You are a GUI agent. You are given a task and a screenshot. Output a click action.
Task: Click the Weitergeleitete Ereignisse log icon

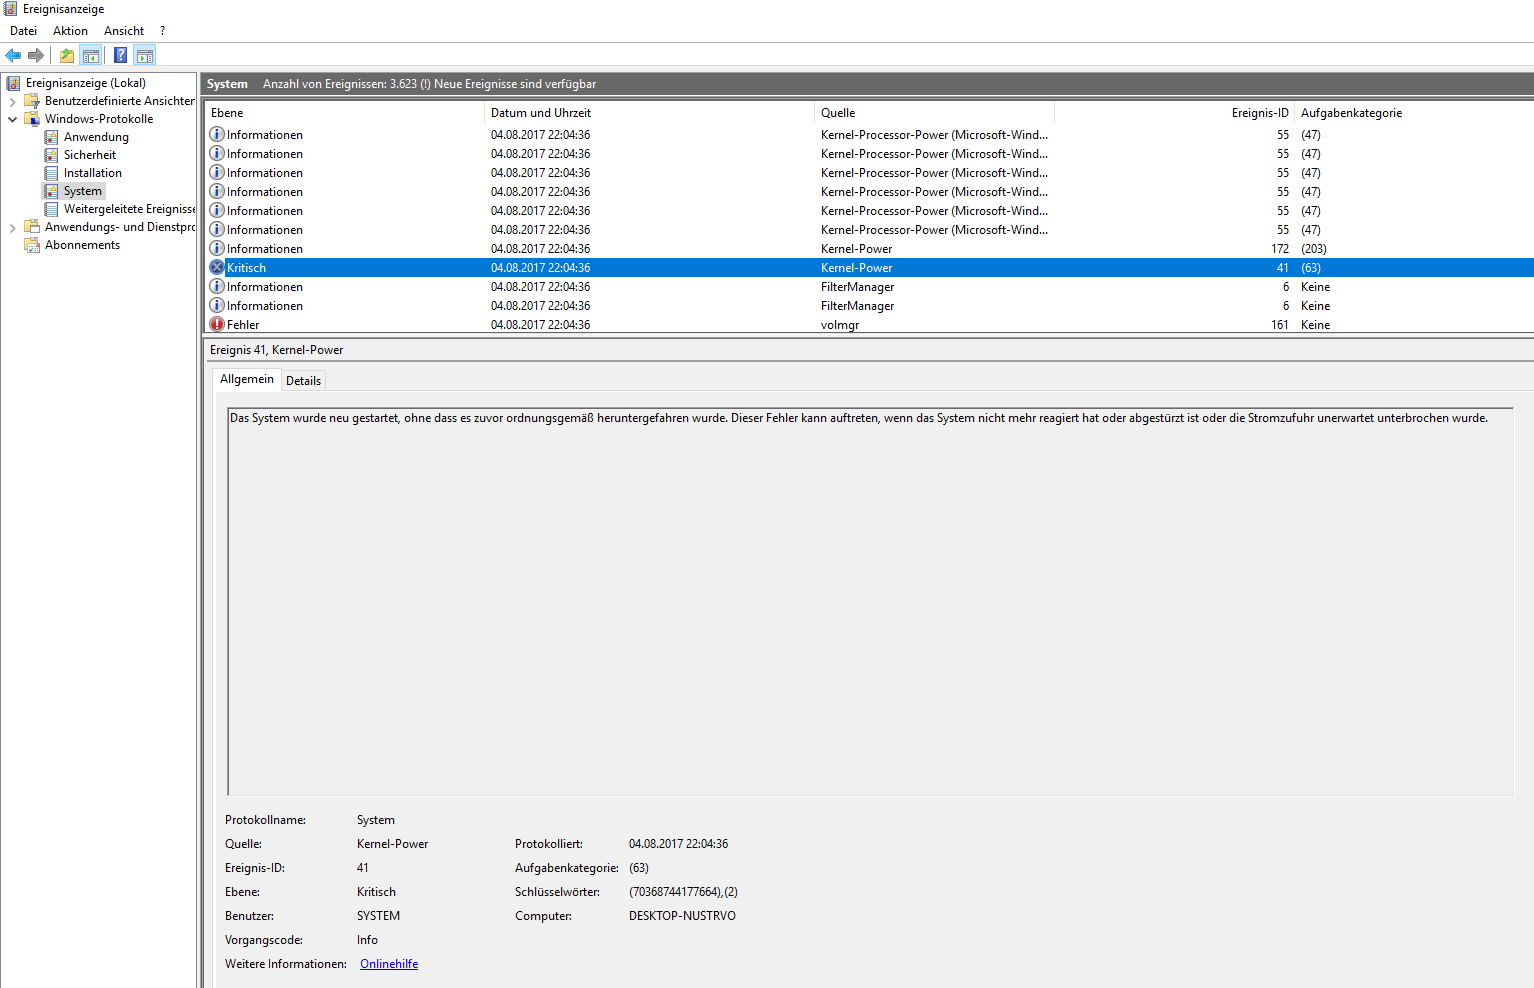[51, 209]
